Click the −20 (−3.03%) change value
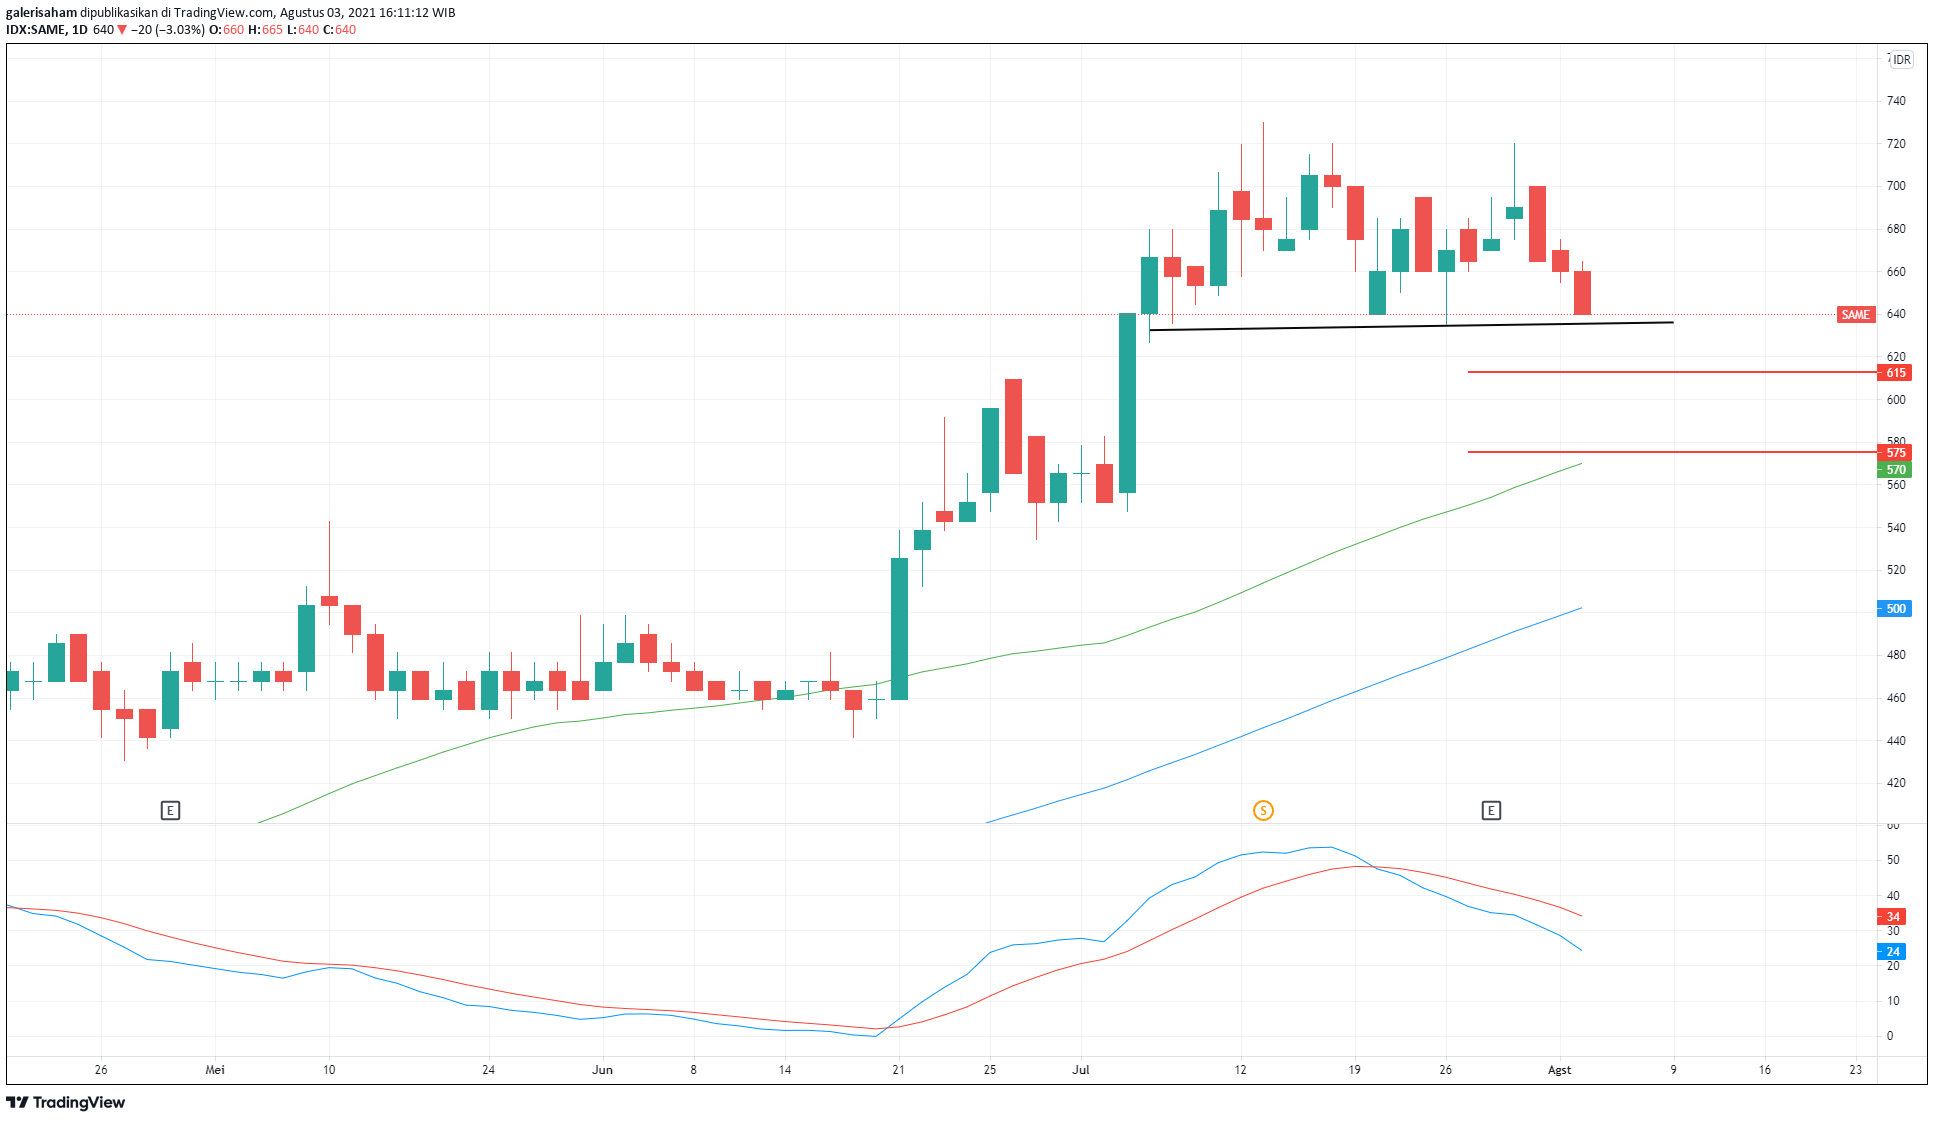 pos(168,30)
